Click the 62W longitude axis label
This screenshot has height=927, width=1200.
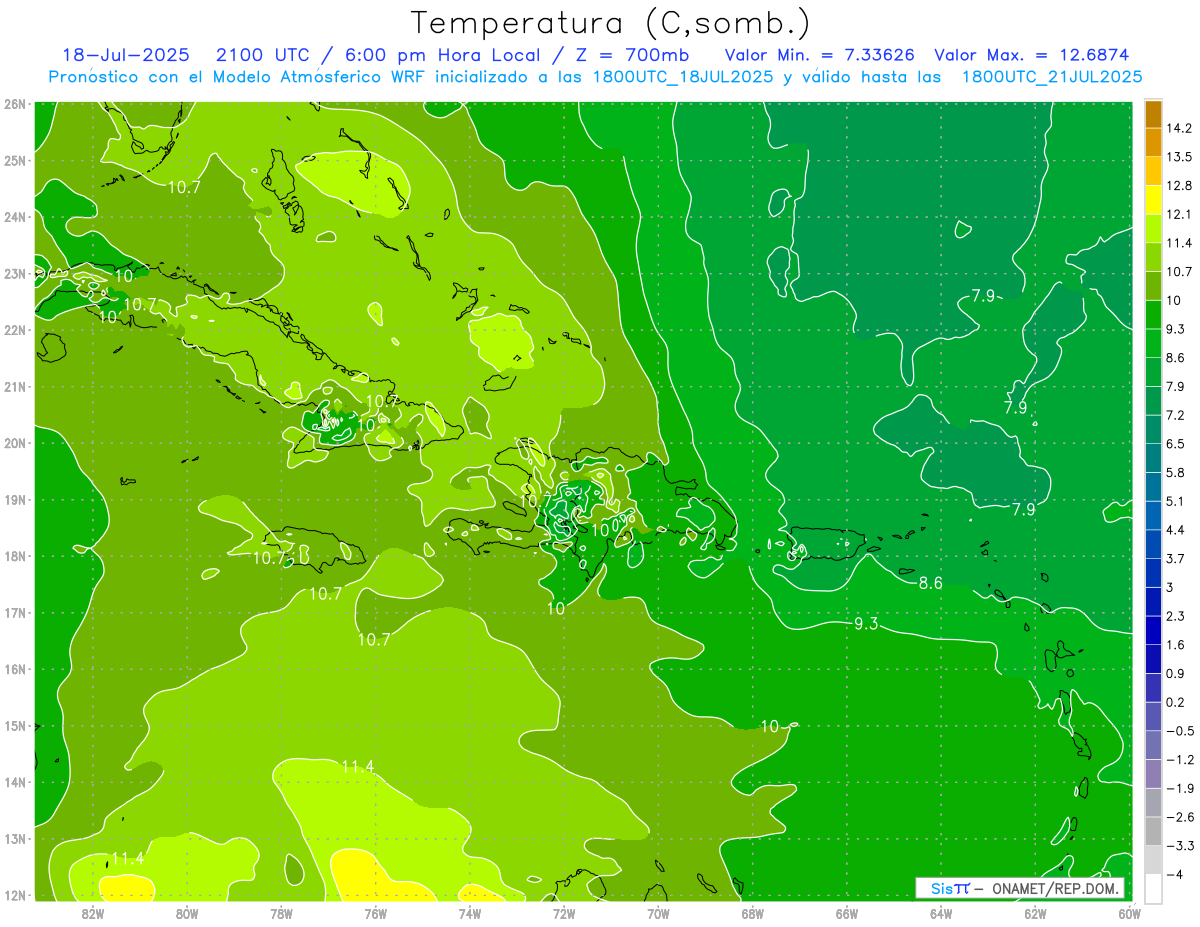click(x=1035, y=913)
